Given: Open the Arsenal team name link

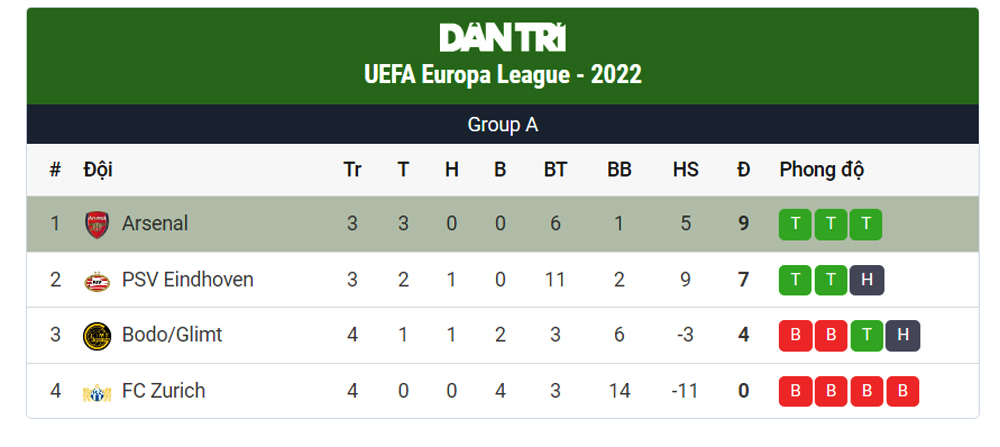Looking at the screenshot, I should point(154,223).
